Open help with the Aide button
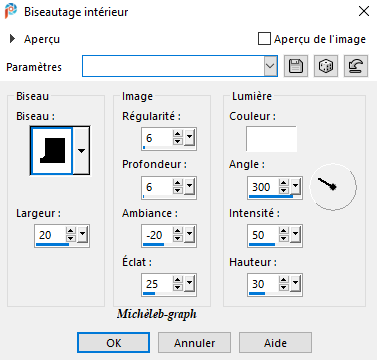 [275, 342]
